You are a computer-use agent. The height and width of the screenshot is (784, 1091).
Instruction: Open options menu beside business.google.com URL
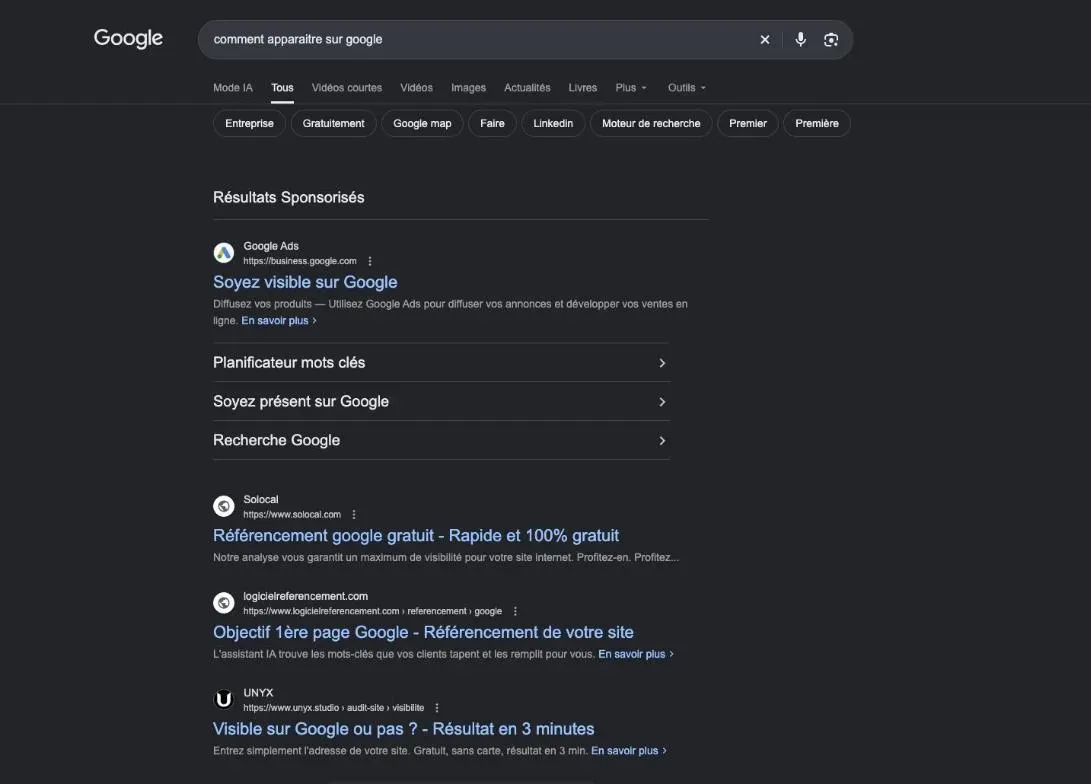tap(370, 261)
